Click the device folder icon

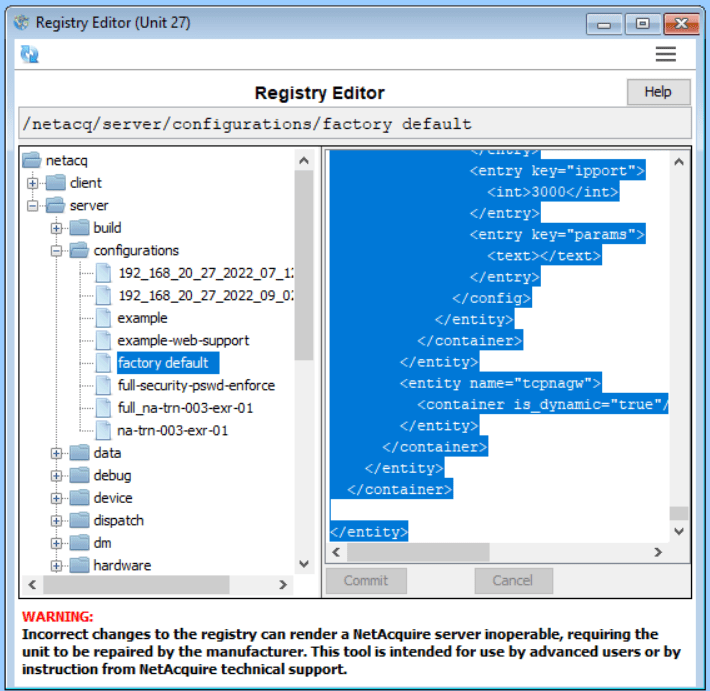click(x=79, y=498)
